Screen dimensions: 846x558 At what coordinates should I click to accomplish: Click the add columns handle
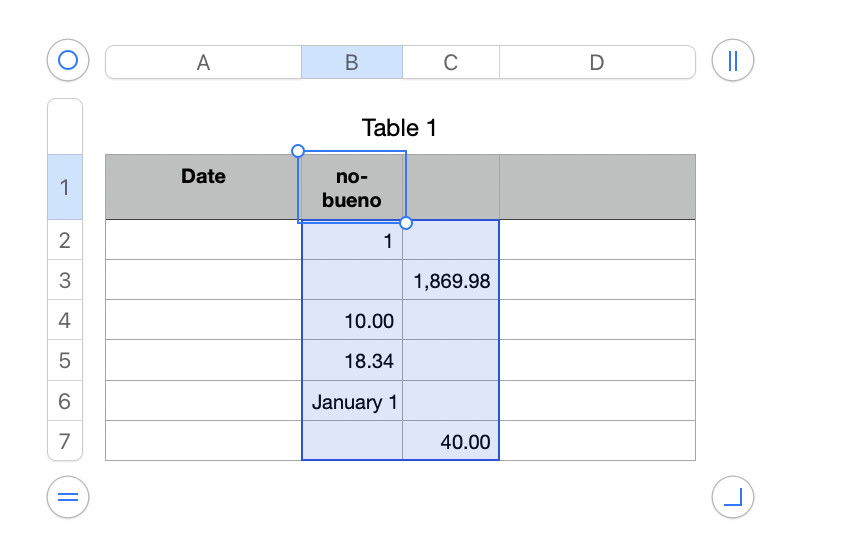732,61
